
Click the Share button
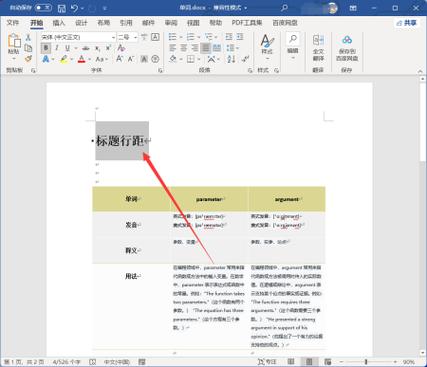pyautogui.click(x=407, y=23)
